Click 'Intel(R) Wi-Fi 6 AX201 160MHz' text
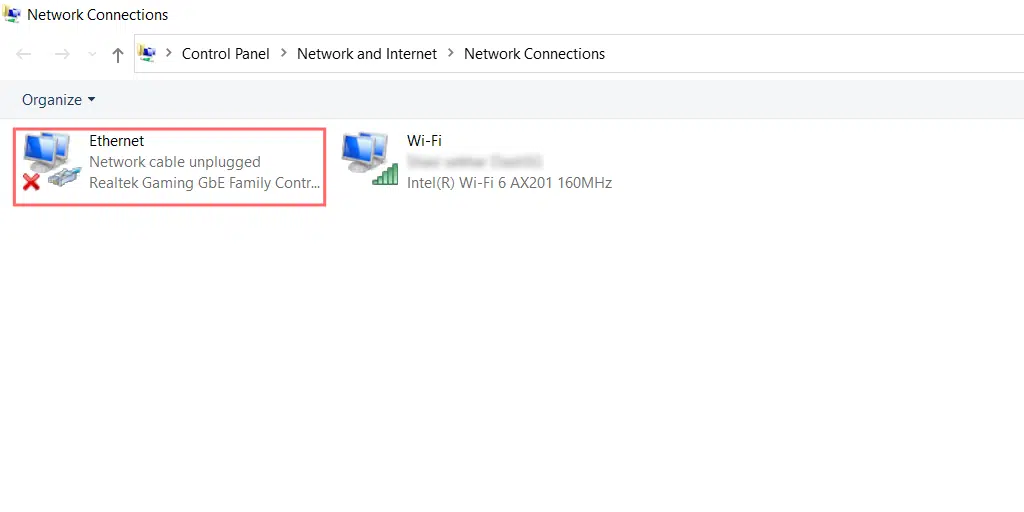Viewport: 1024px width, 512px height. pos(509,182)
